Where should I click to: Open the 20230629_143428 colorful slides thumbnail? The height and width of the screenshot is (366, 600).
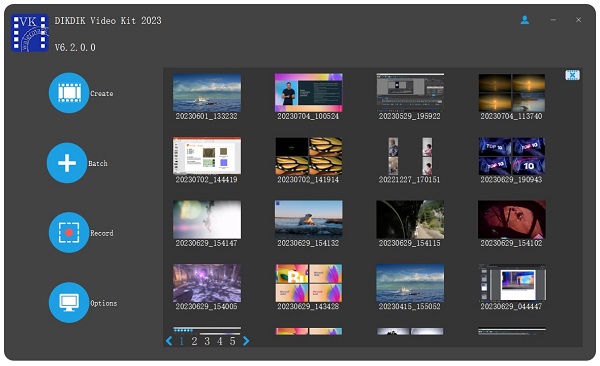(308, 283)
